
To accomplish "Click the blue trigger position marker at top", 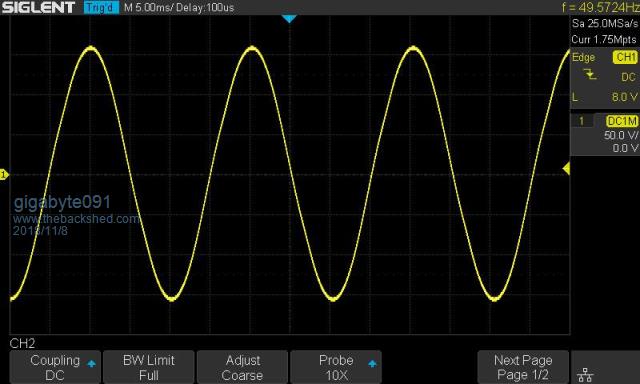I will pos(289,19).
